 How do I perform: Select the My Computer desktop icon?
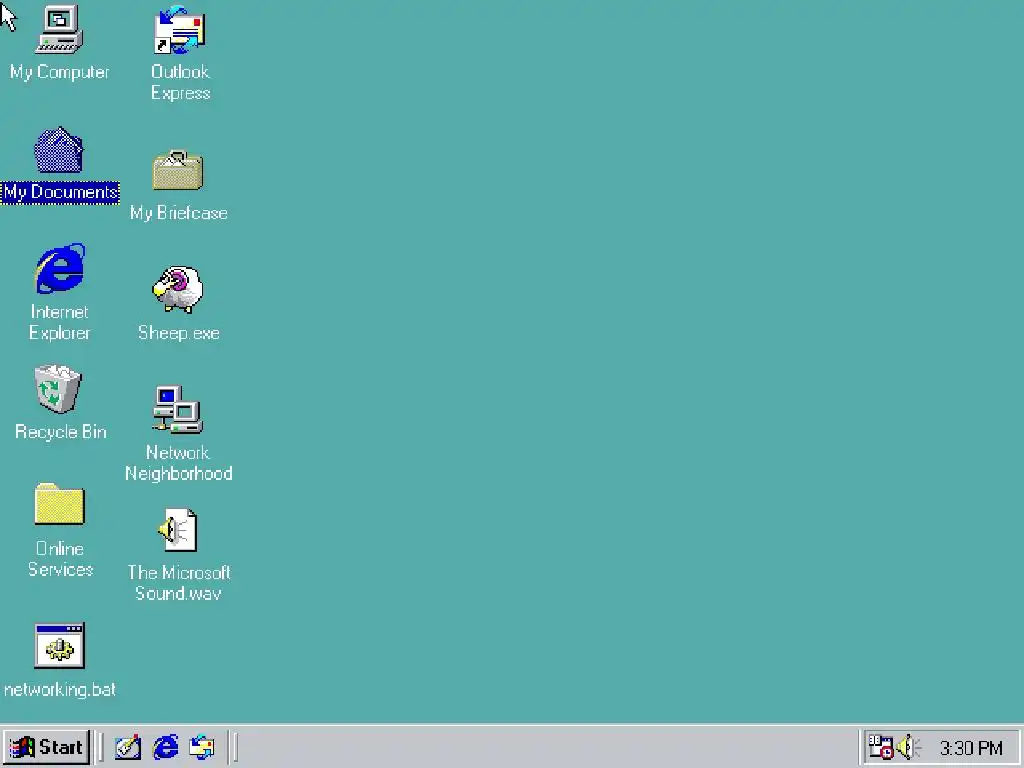pyautogui.click(x=59, y=29)
